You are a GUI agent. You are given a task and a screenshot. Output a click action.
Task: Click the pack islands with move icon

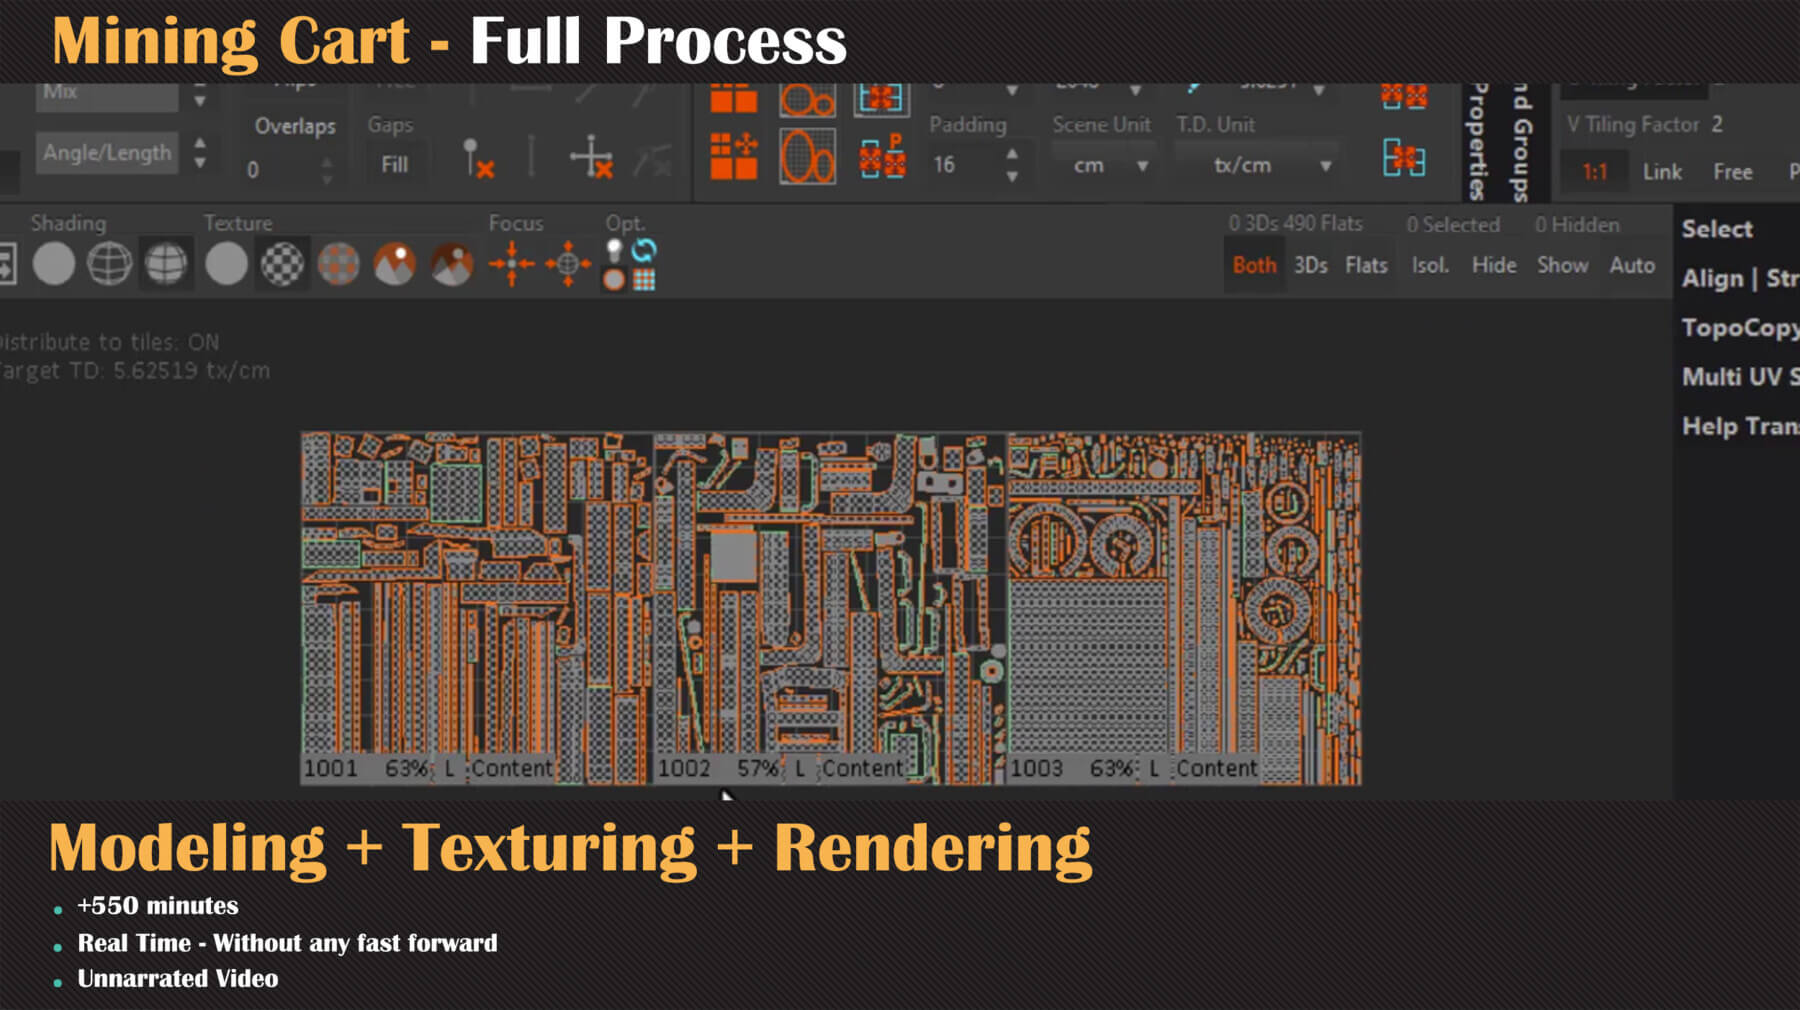(733, 157)
